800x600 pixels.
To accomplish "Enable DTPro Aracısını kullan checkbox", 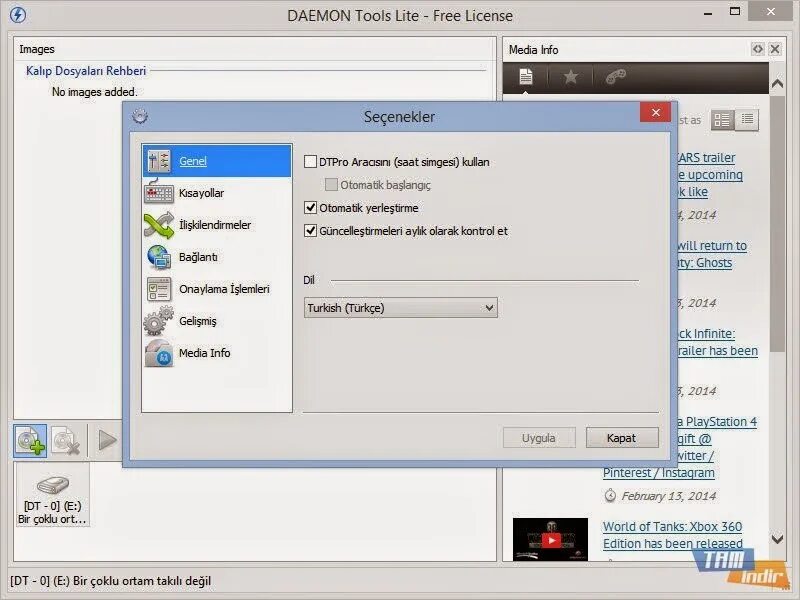I will pos(310,162).
